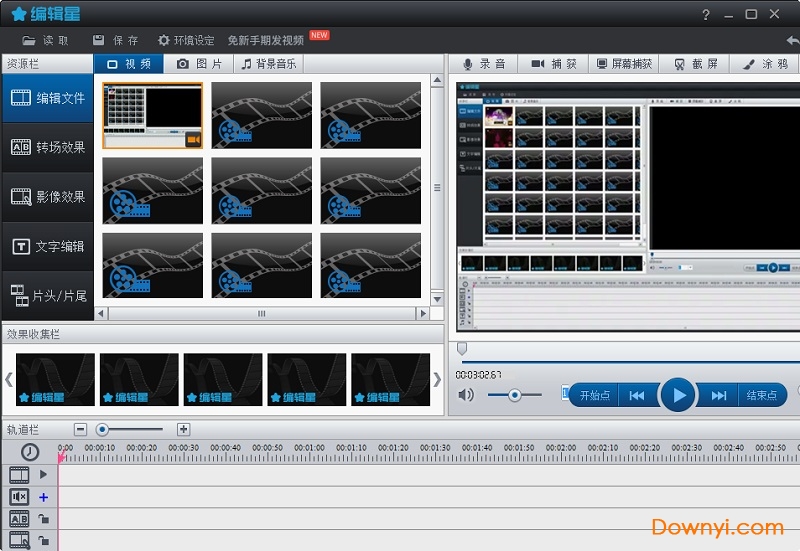This screenshot has height=551, width=800.
Task: Click the zoom-in plus on track bar
Action: (183, 429)
